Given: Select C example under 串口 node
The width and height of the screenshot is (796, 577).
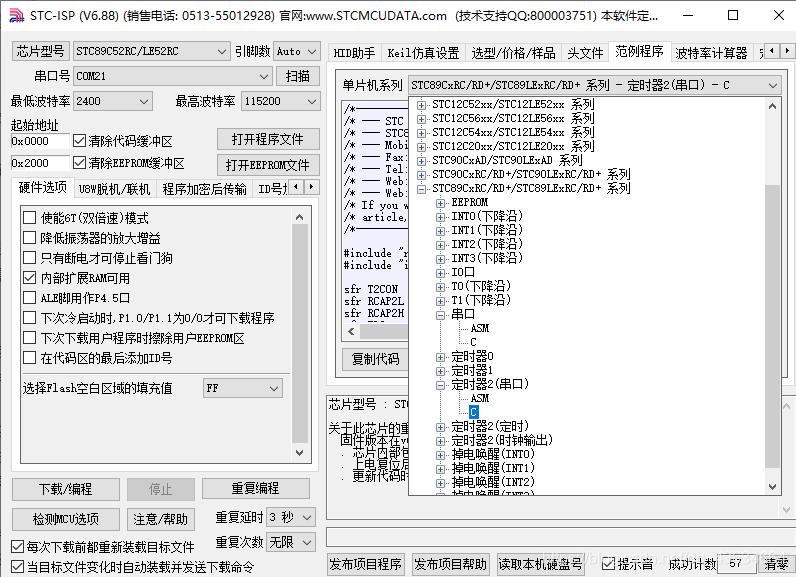Looking at the screenshot, I should click(473, 342).
